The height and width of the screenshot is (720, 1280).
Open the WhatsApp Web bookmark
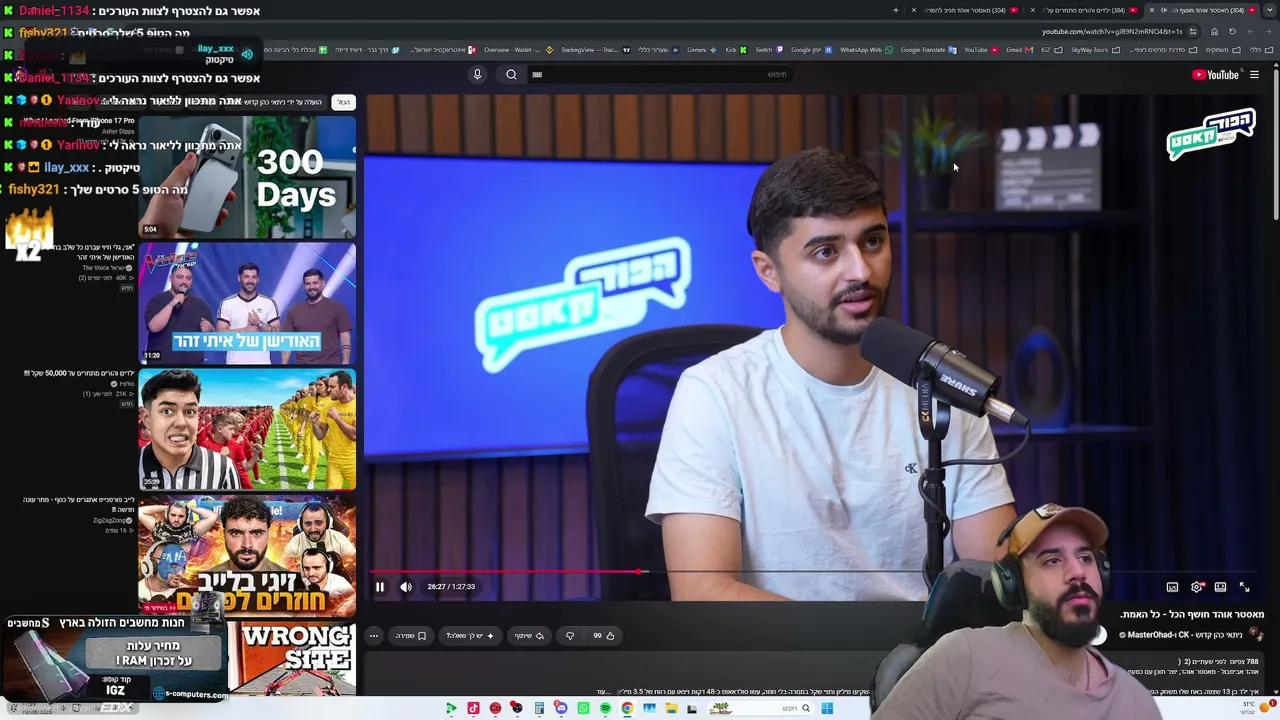pos(866,50)
